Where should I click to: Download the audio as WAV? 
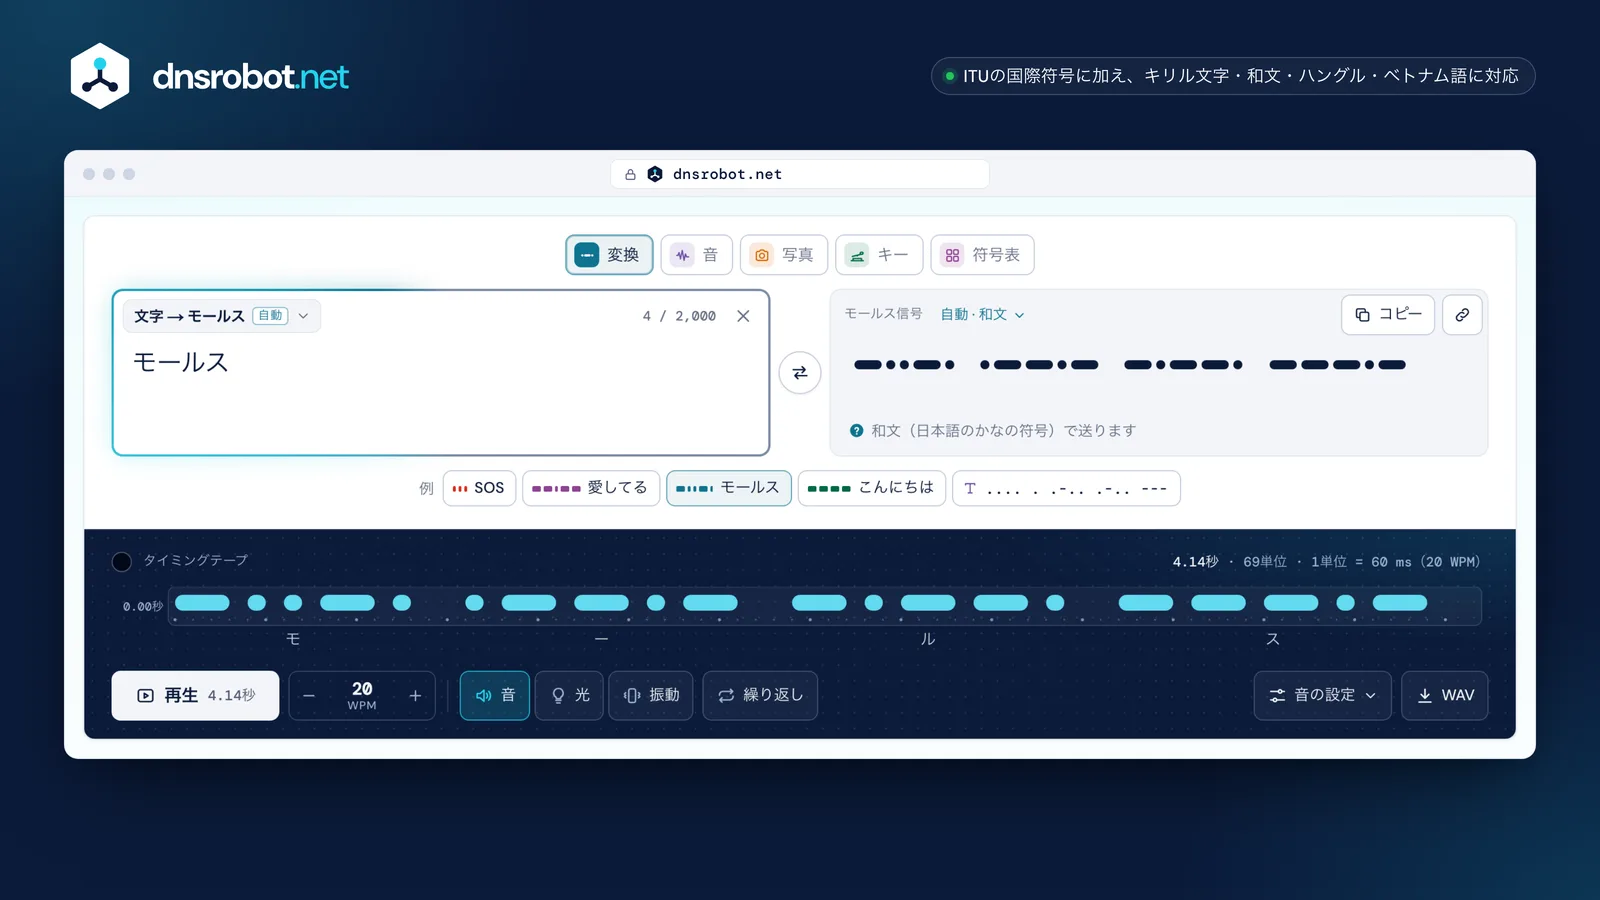pyautogui.click(x=1445, y=695)
